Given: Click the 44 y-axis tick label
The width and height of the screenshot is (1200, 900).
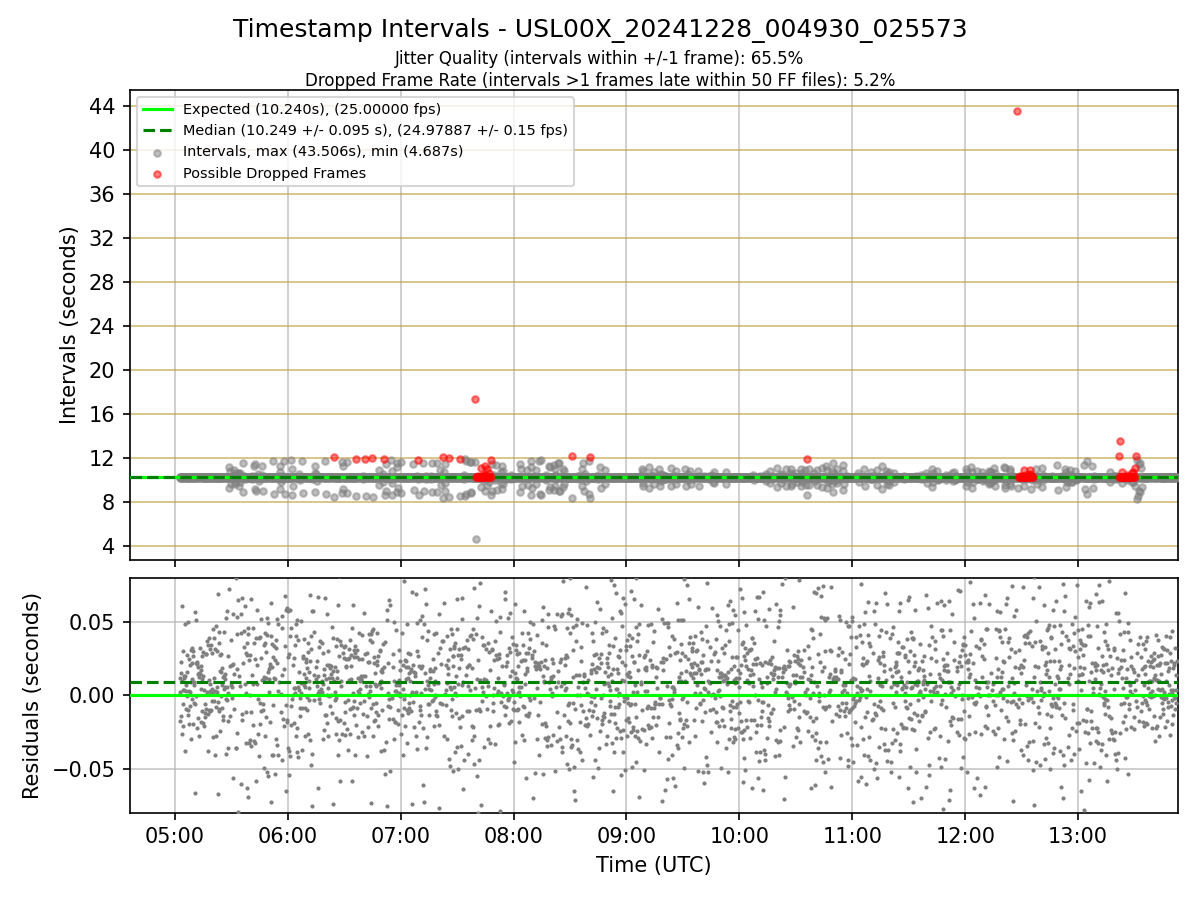Looking at the screenshot, I should (104, 106).
